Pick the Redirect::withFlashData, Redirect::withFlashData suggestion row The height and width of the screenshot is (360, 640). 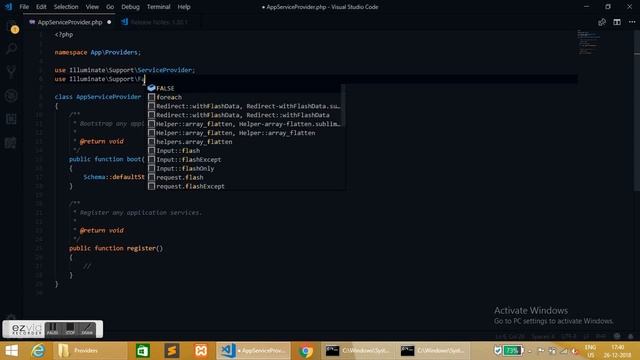(x=245, y=115)
